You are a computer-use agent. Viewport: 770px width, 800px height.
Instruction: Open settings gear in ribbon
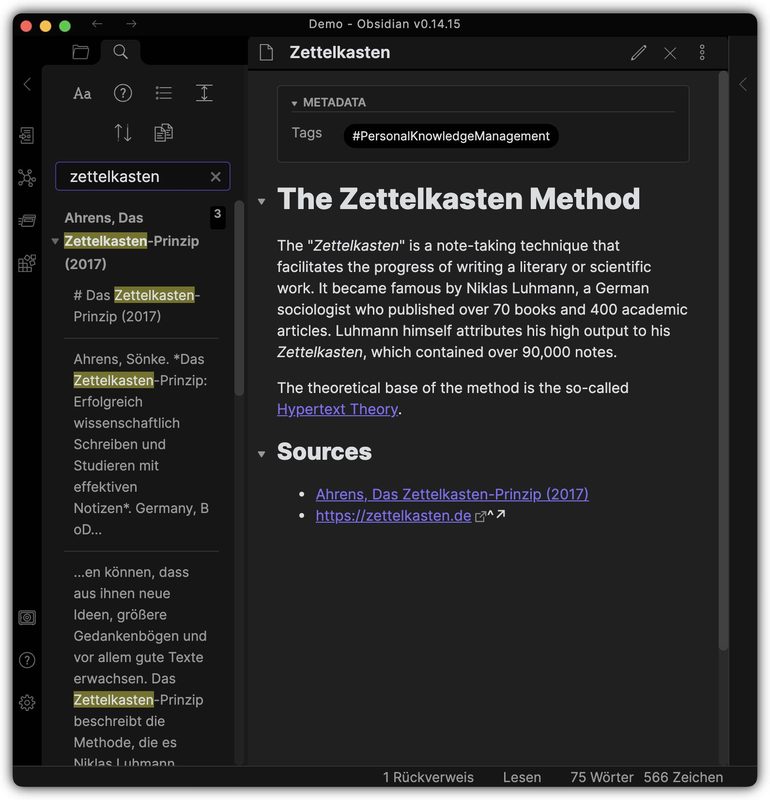(27, 703)
